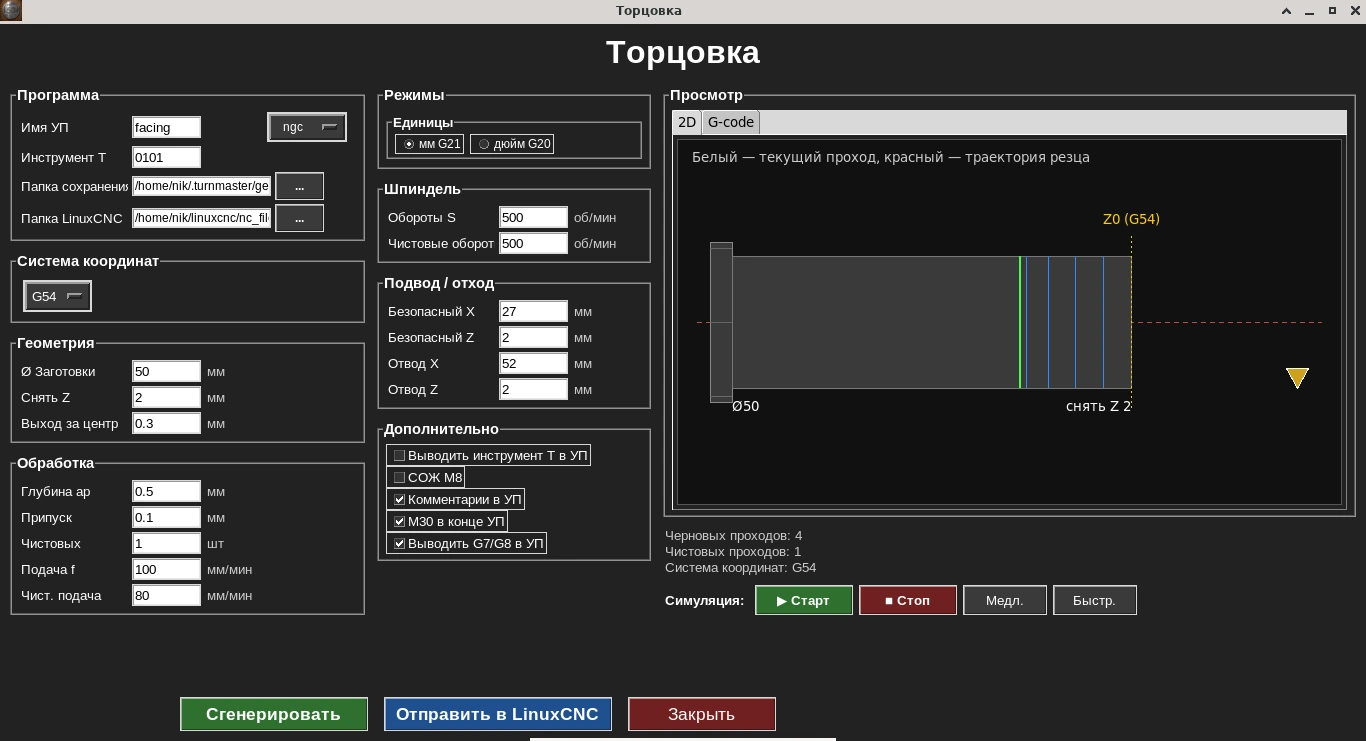The height and width of the screenshot is (741, 1366).
Task: Click the Глубина ap input field
Action: tap(167, 491)
